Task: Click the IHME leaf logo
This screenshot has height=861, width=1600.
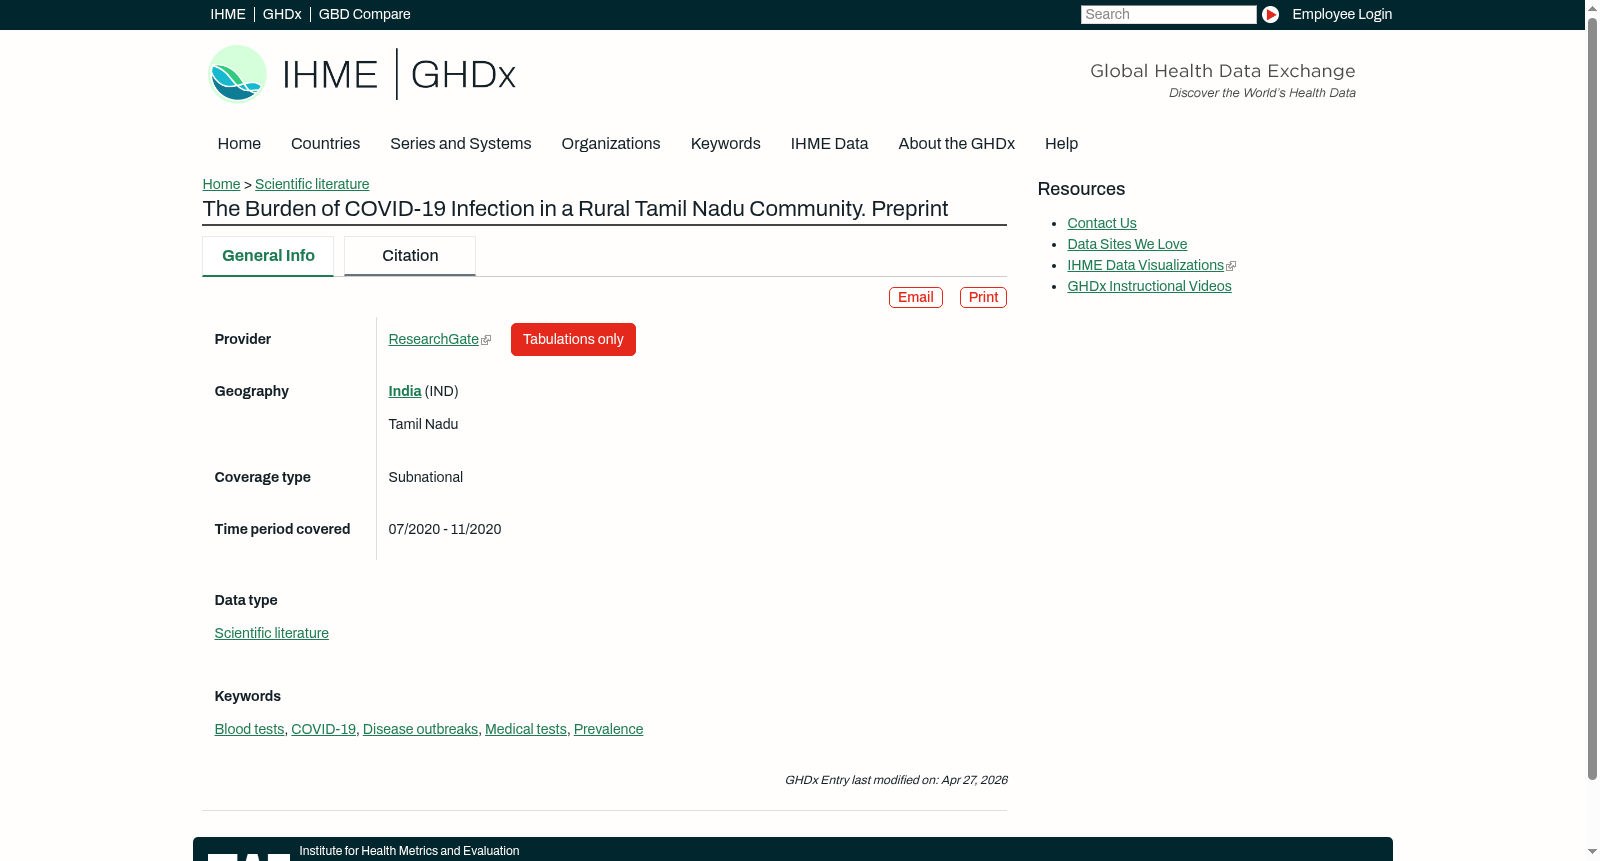Action: point(237,74)
